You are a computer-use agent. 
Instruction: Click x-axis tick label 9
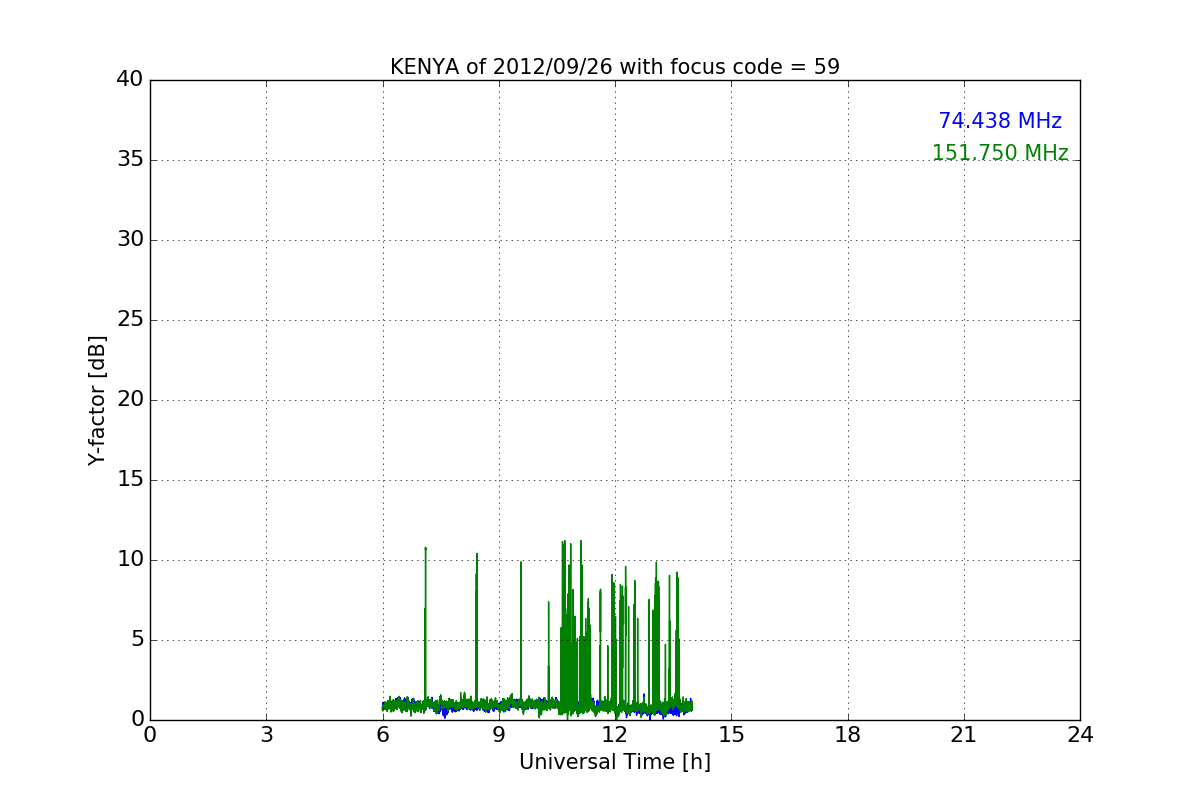pos(499,735)
